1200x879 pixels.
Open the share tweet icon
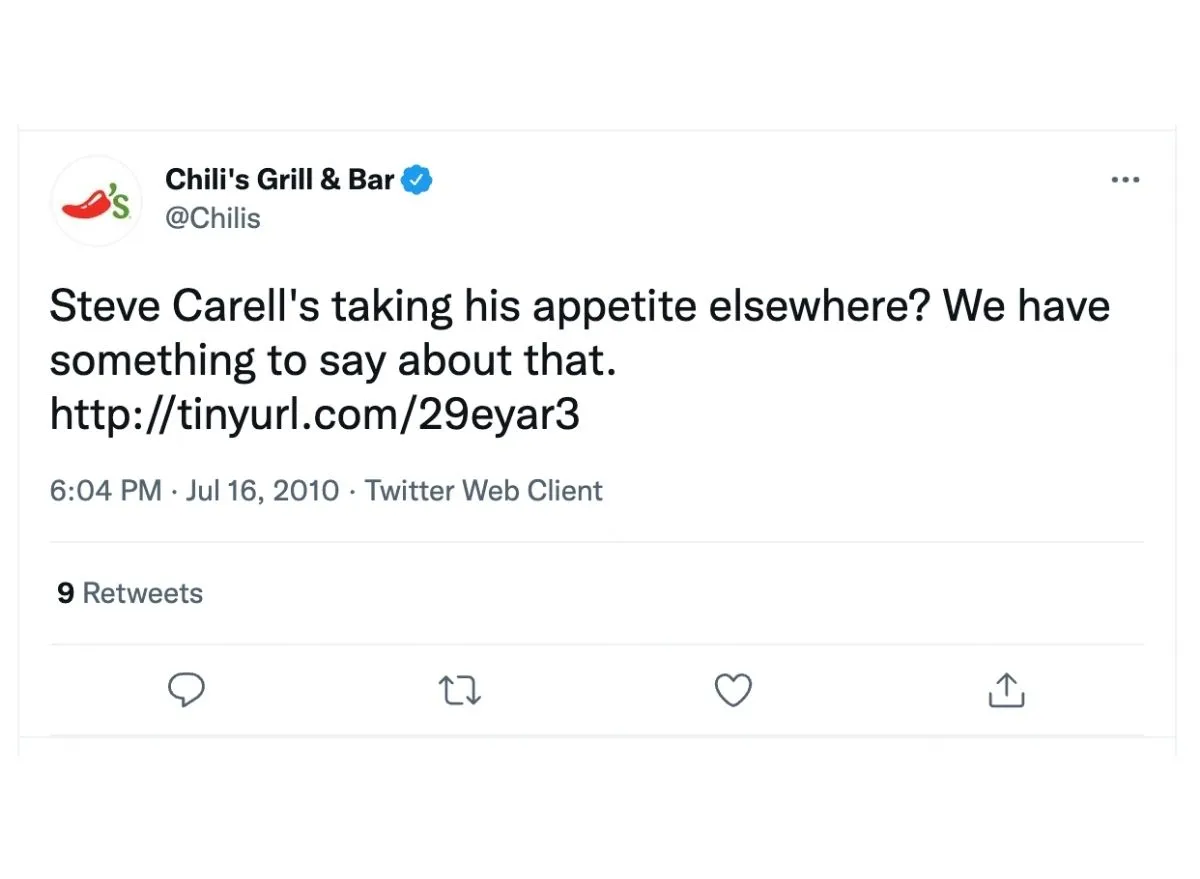1007,690
